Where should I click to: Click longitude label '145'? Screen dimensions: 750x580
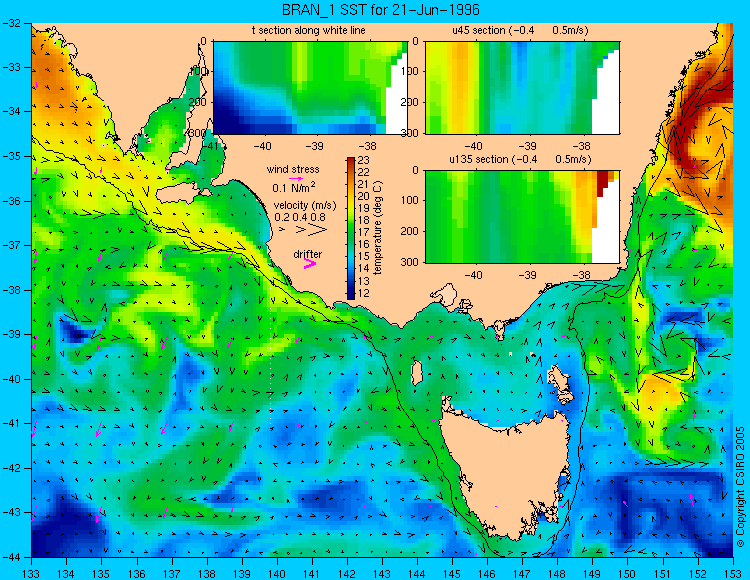(x=452, y=574)
